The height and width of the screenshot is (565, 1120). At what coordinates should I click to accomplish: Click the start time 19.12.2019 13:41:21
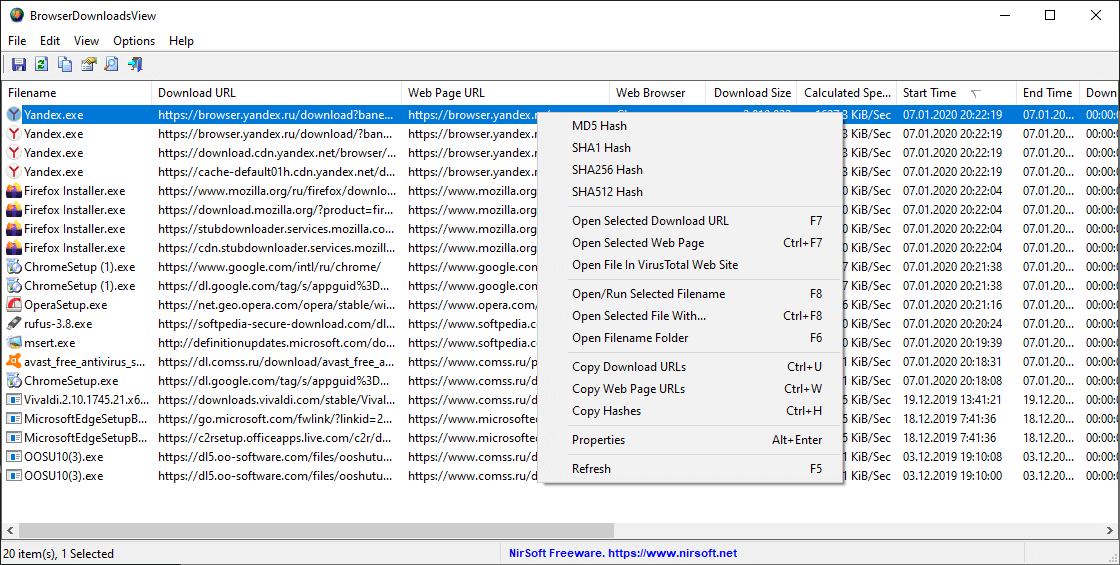[952, 400]
